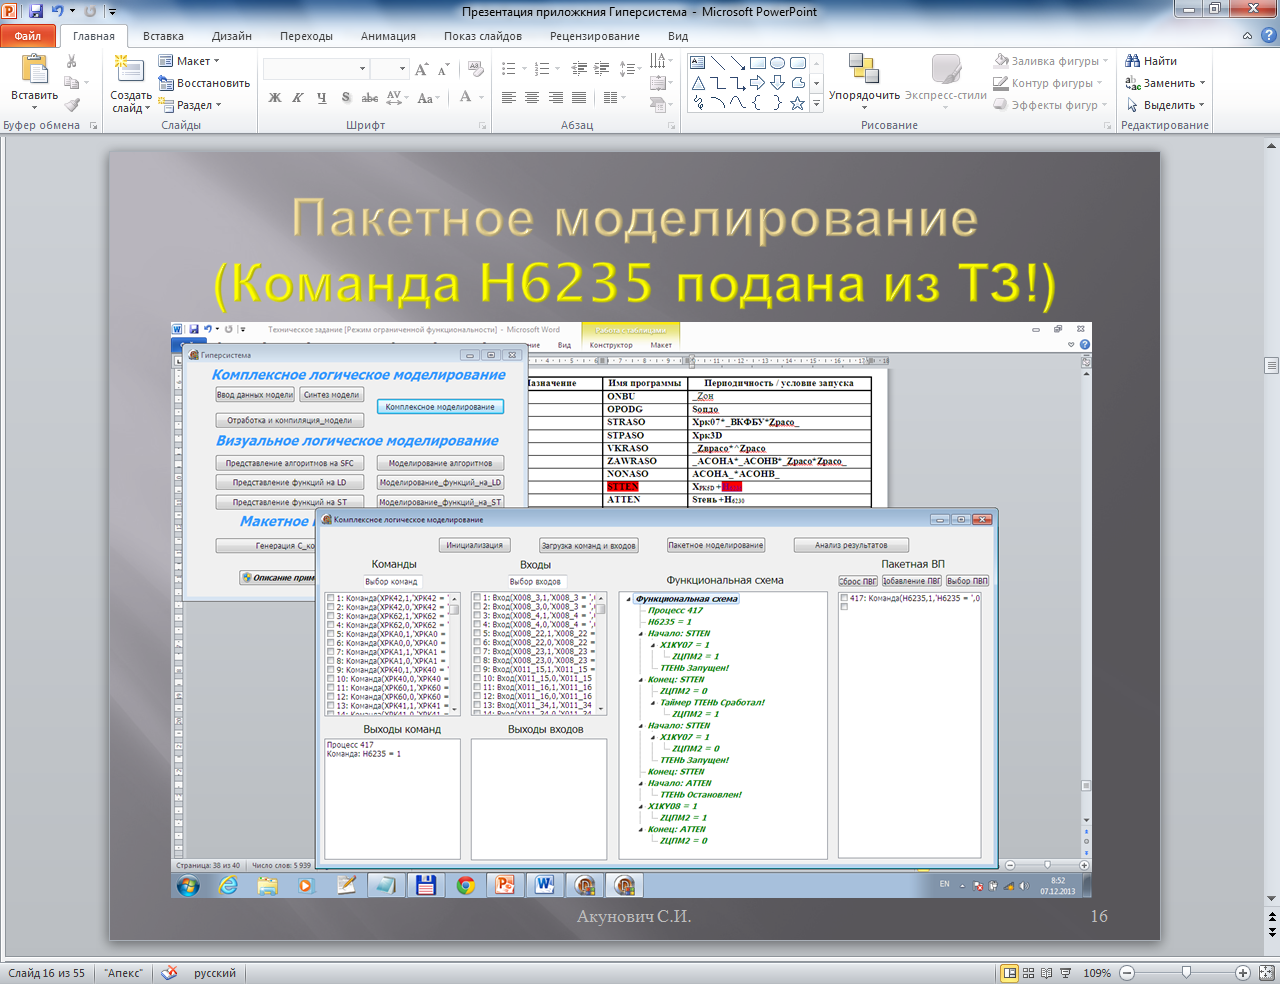Switch to slide sorter view
Image resolution: width=1280 pixels, height=984 pixels.
(x=1029, y=973)
